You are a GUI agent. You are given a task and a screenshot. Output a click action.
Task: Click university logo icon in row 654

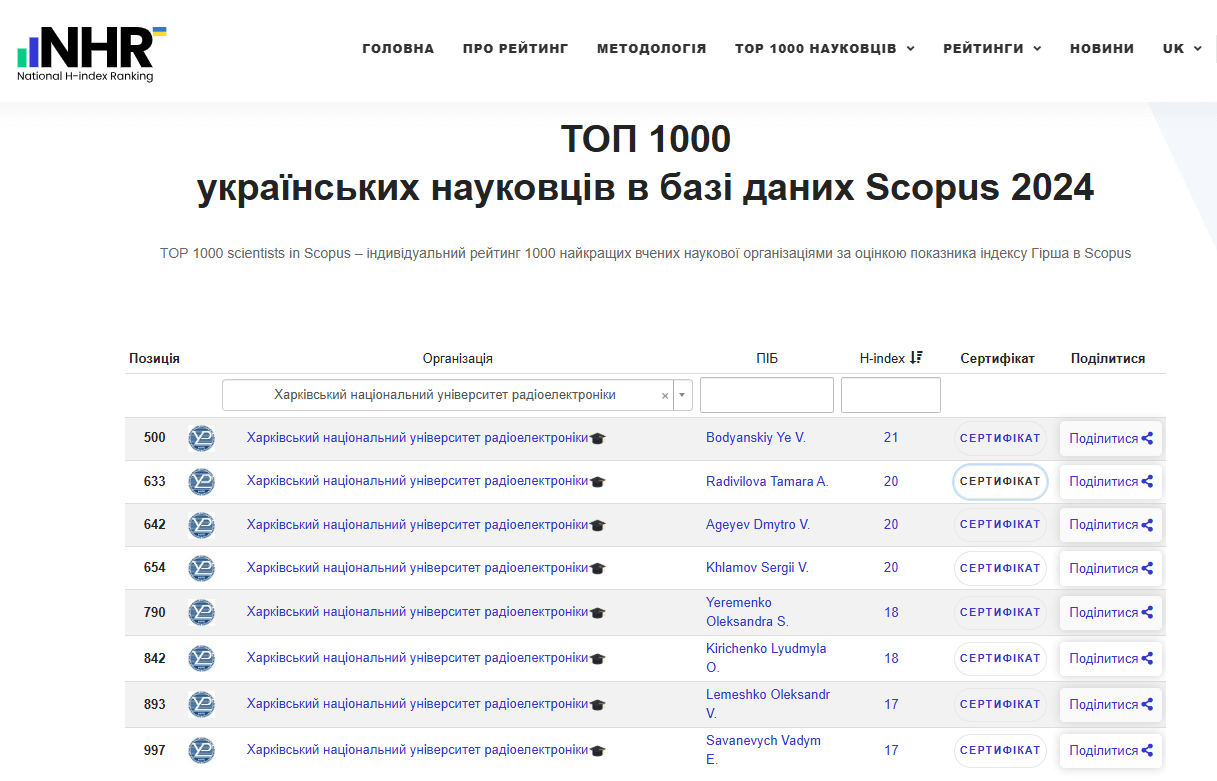pos(201,568)
